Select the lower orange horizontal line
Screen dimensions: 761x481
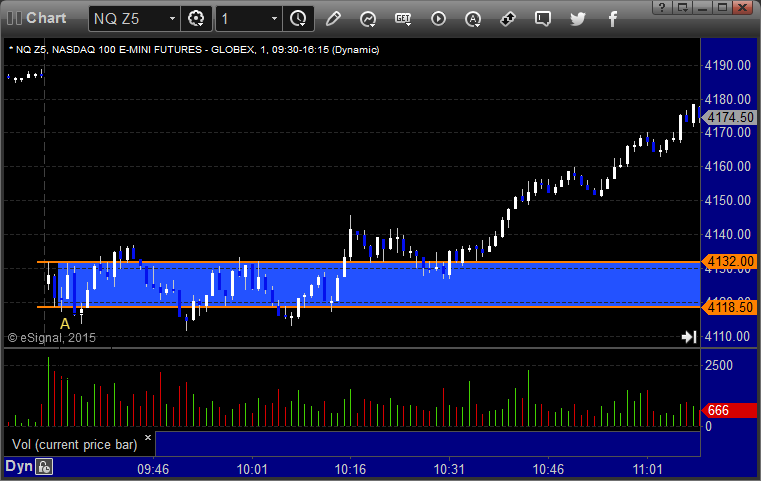tap(369, 307)
